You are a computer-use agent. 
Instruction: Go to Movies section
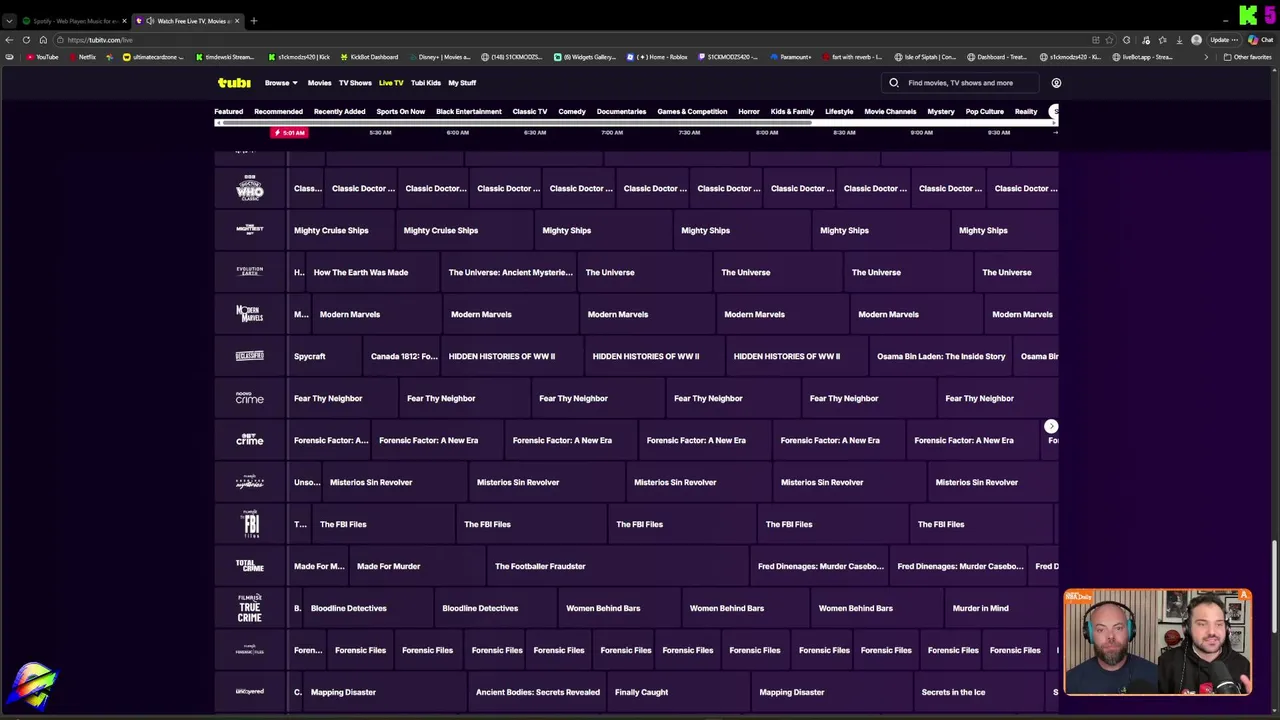[319, 83]
